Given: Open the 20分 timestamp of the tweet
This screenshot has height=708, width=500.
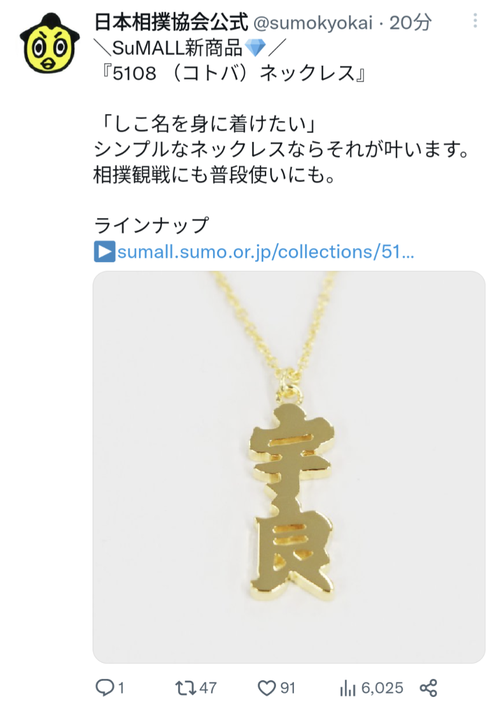Looking at the screenshot, I should (410, 22).
